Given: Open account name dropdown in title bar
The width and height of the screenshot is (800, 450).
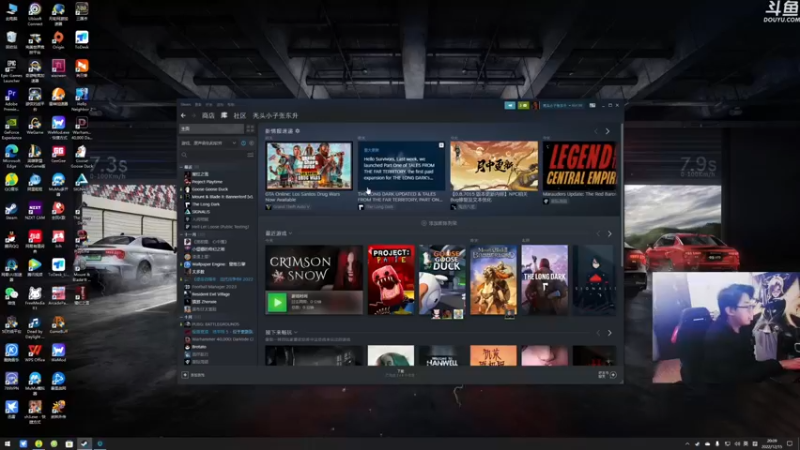Looking at the screenshot, I should pyautogui.click(x=562, y=105).
